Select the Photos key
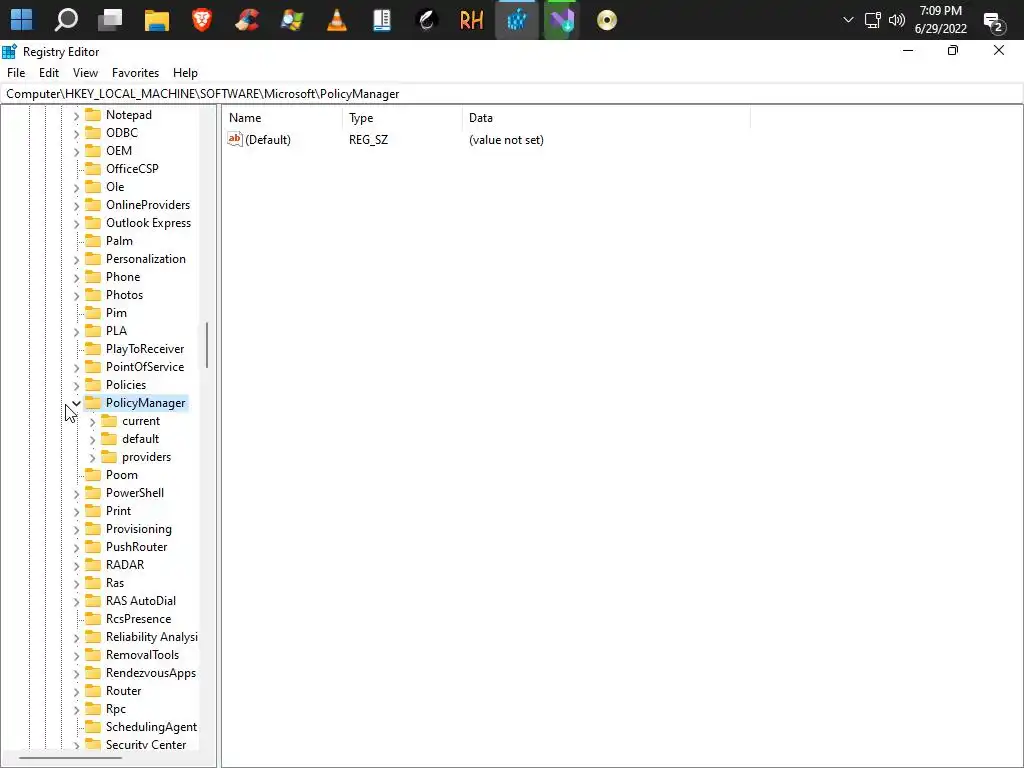Screen dimensions: 1024x768 (x=124, y=295)
